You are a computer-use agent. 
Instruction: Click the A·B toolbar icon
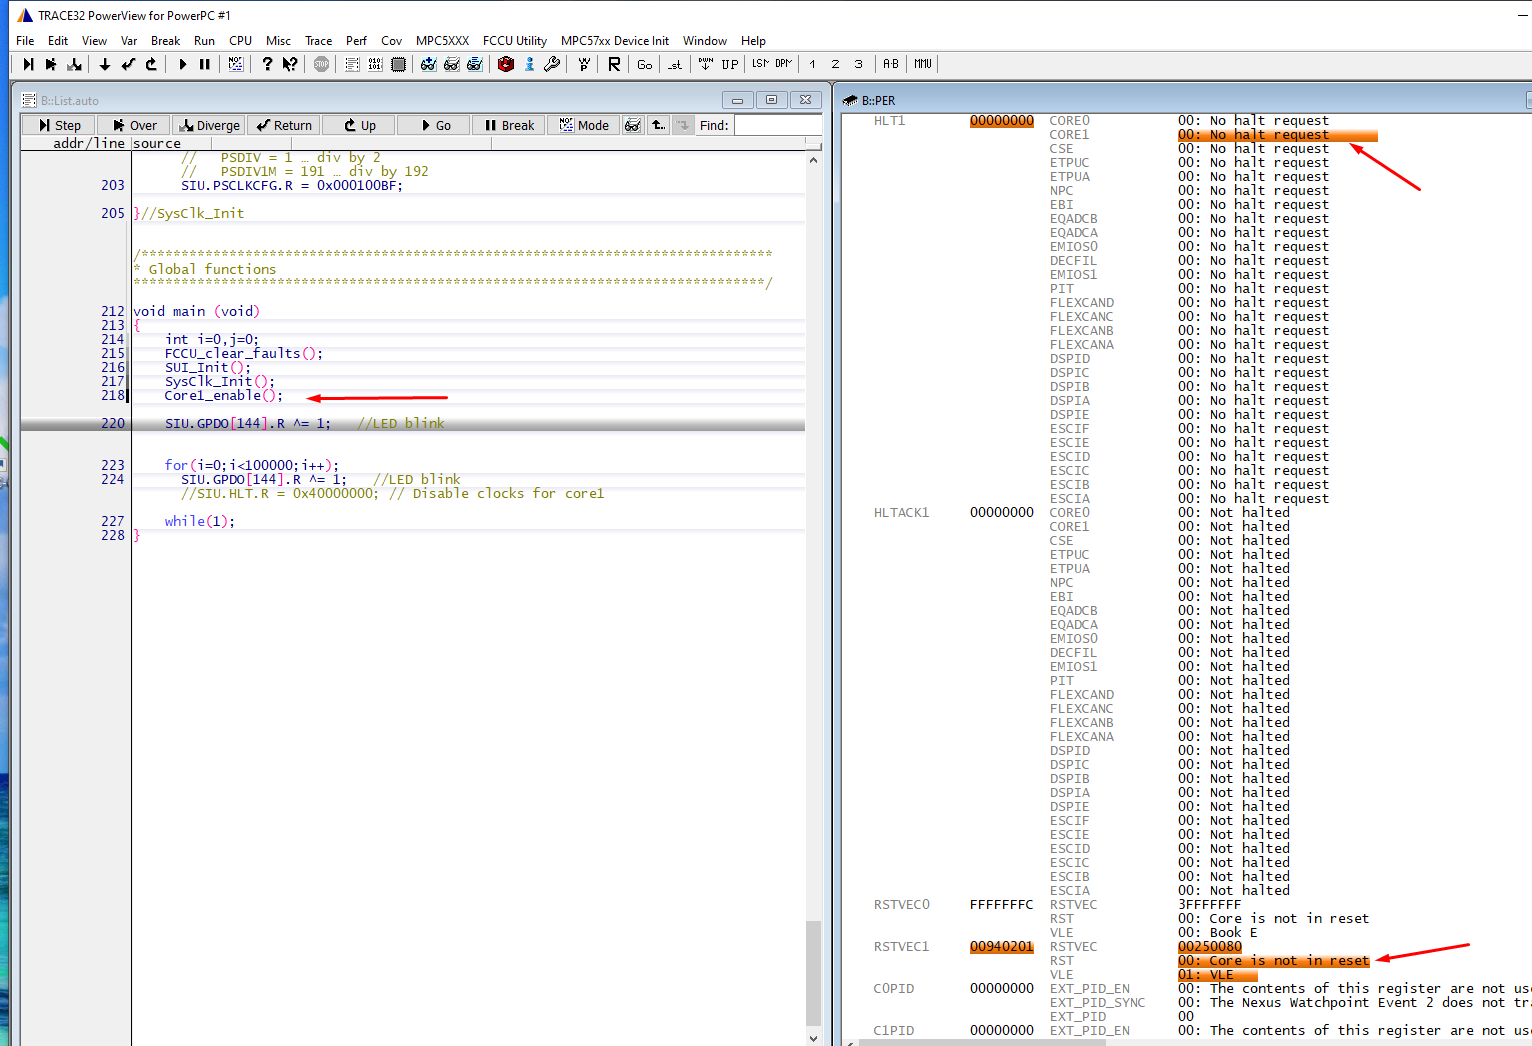[890, 64]
